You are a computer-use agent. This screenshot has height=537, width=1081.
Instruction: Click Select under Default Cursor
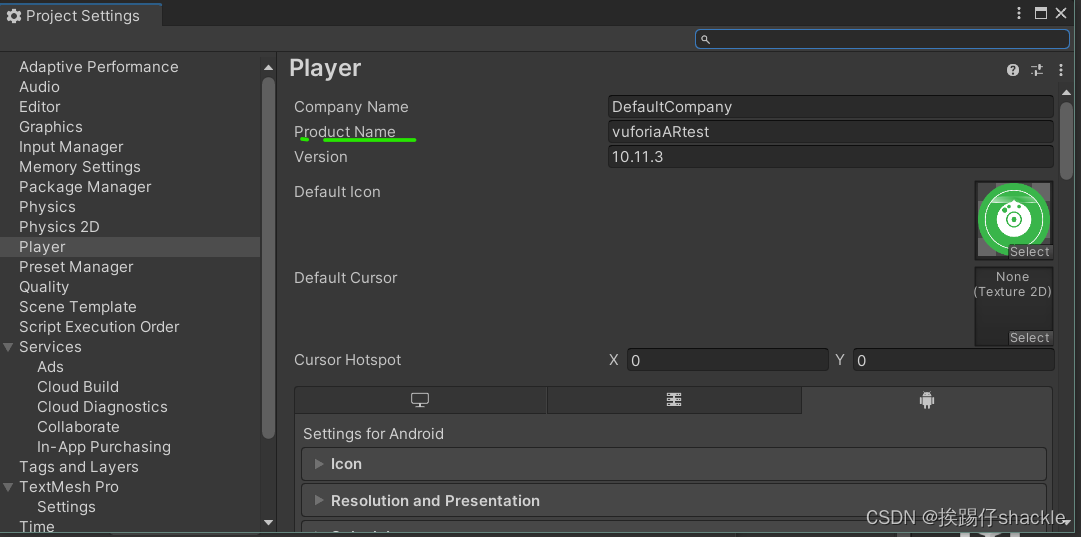1030,338
